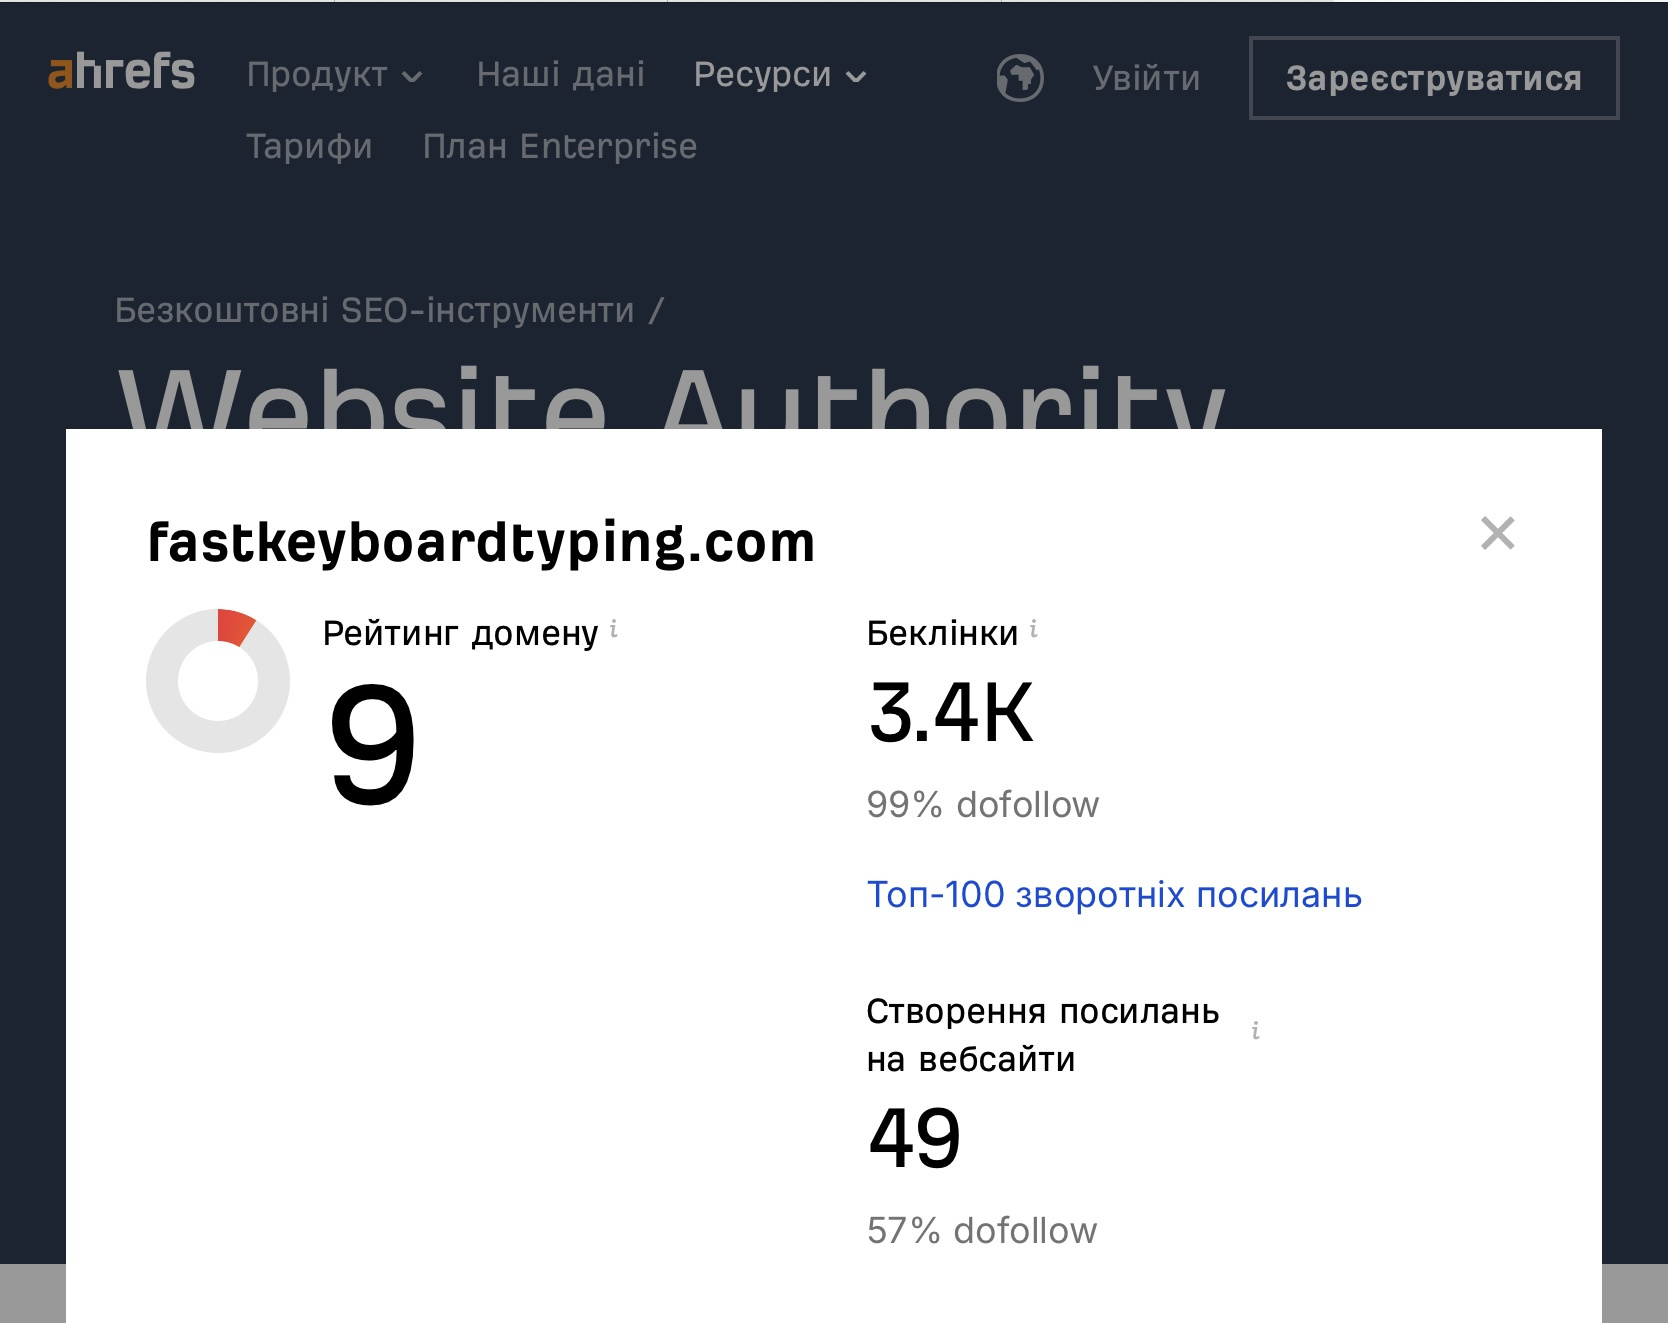The width and height of the screenshot is (1668, 1323).
Task: Show info for Рейтинг домену
Action: (614, 629)
